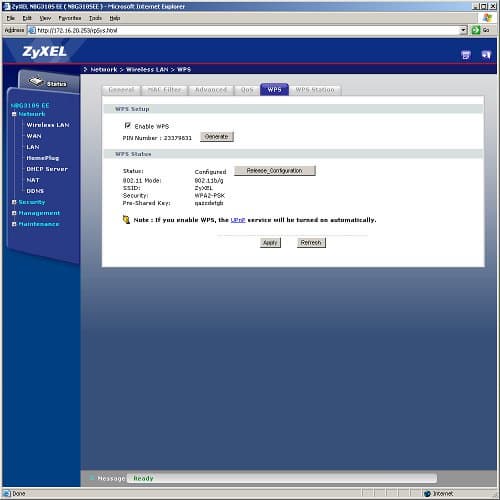Switch to the QoS tab
Screen dimensions: 500x500
[x=247, y=90]
